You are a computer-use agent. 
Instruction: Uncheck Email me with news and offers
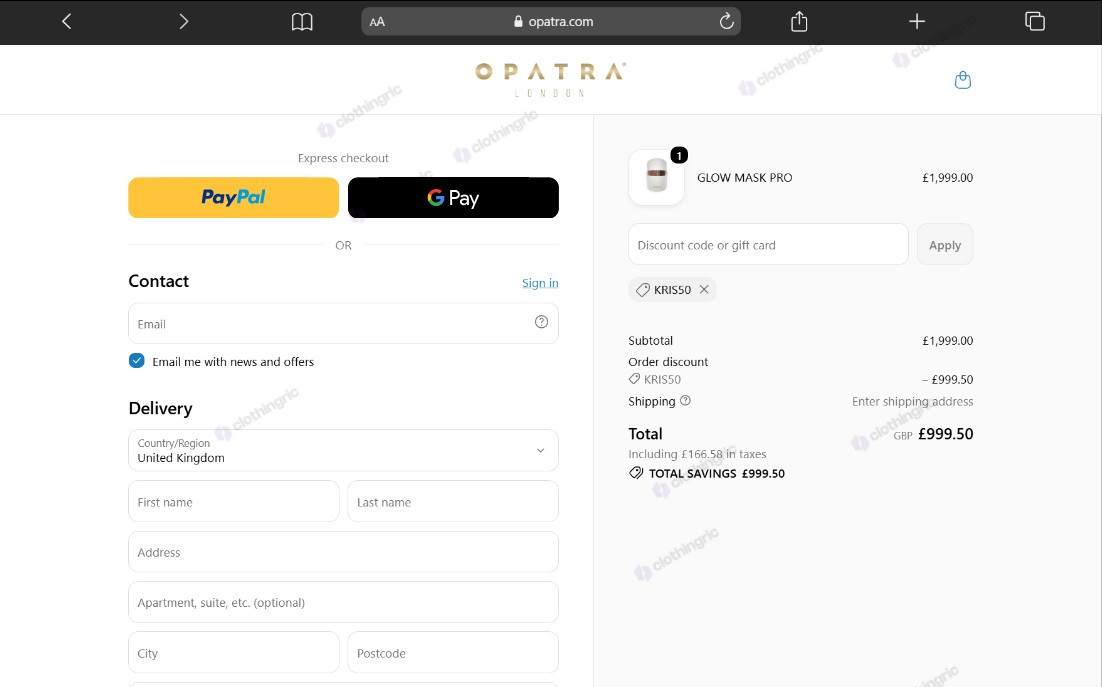point(136,361)
